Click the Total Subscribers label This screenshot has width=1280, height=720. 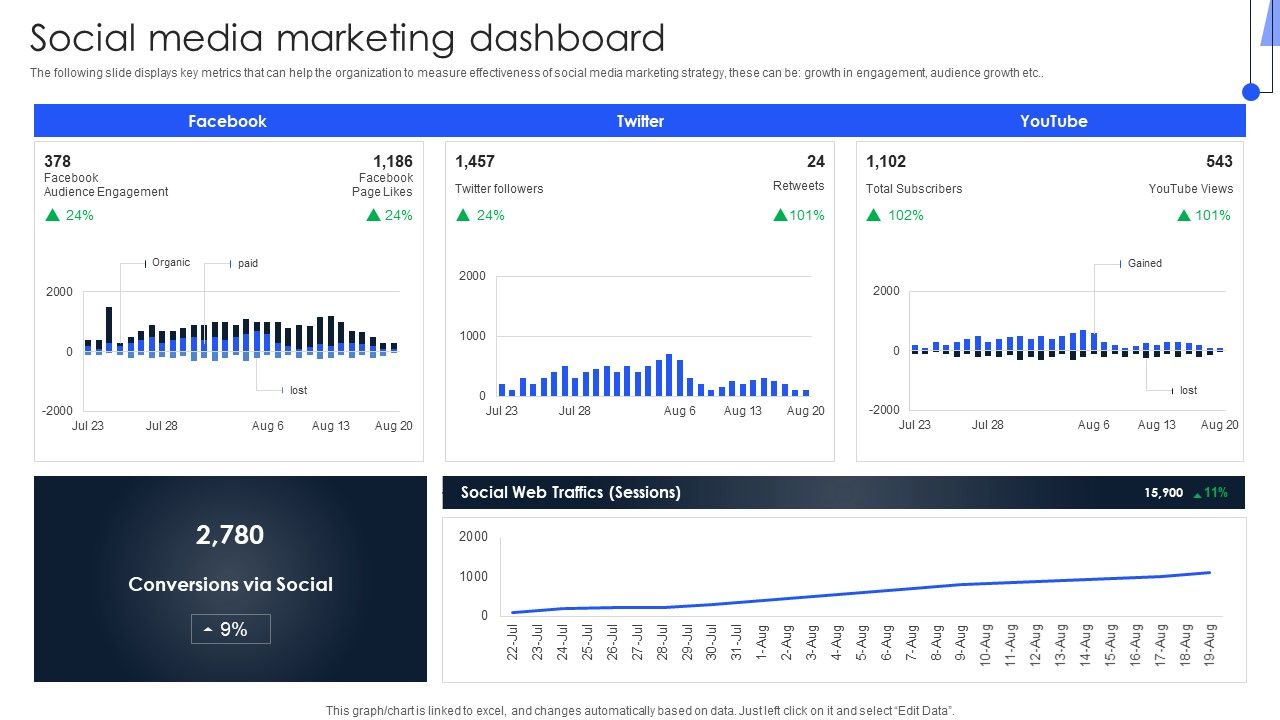(914, 189)
